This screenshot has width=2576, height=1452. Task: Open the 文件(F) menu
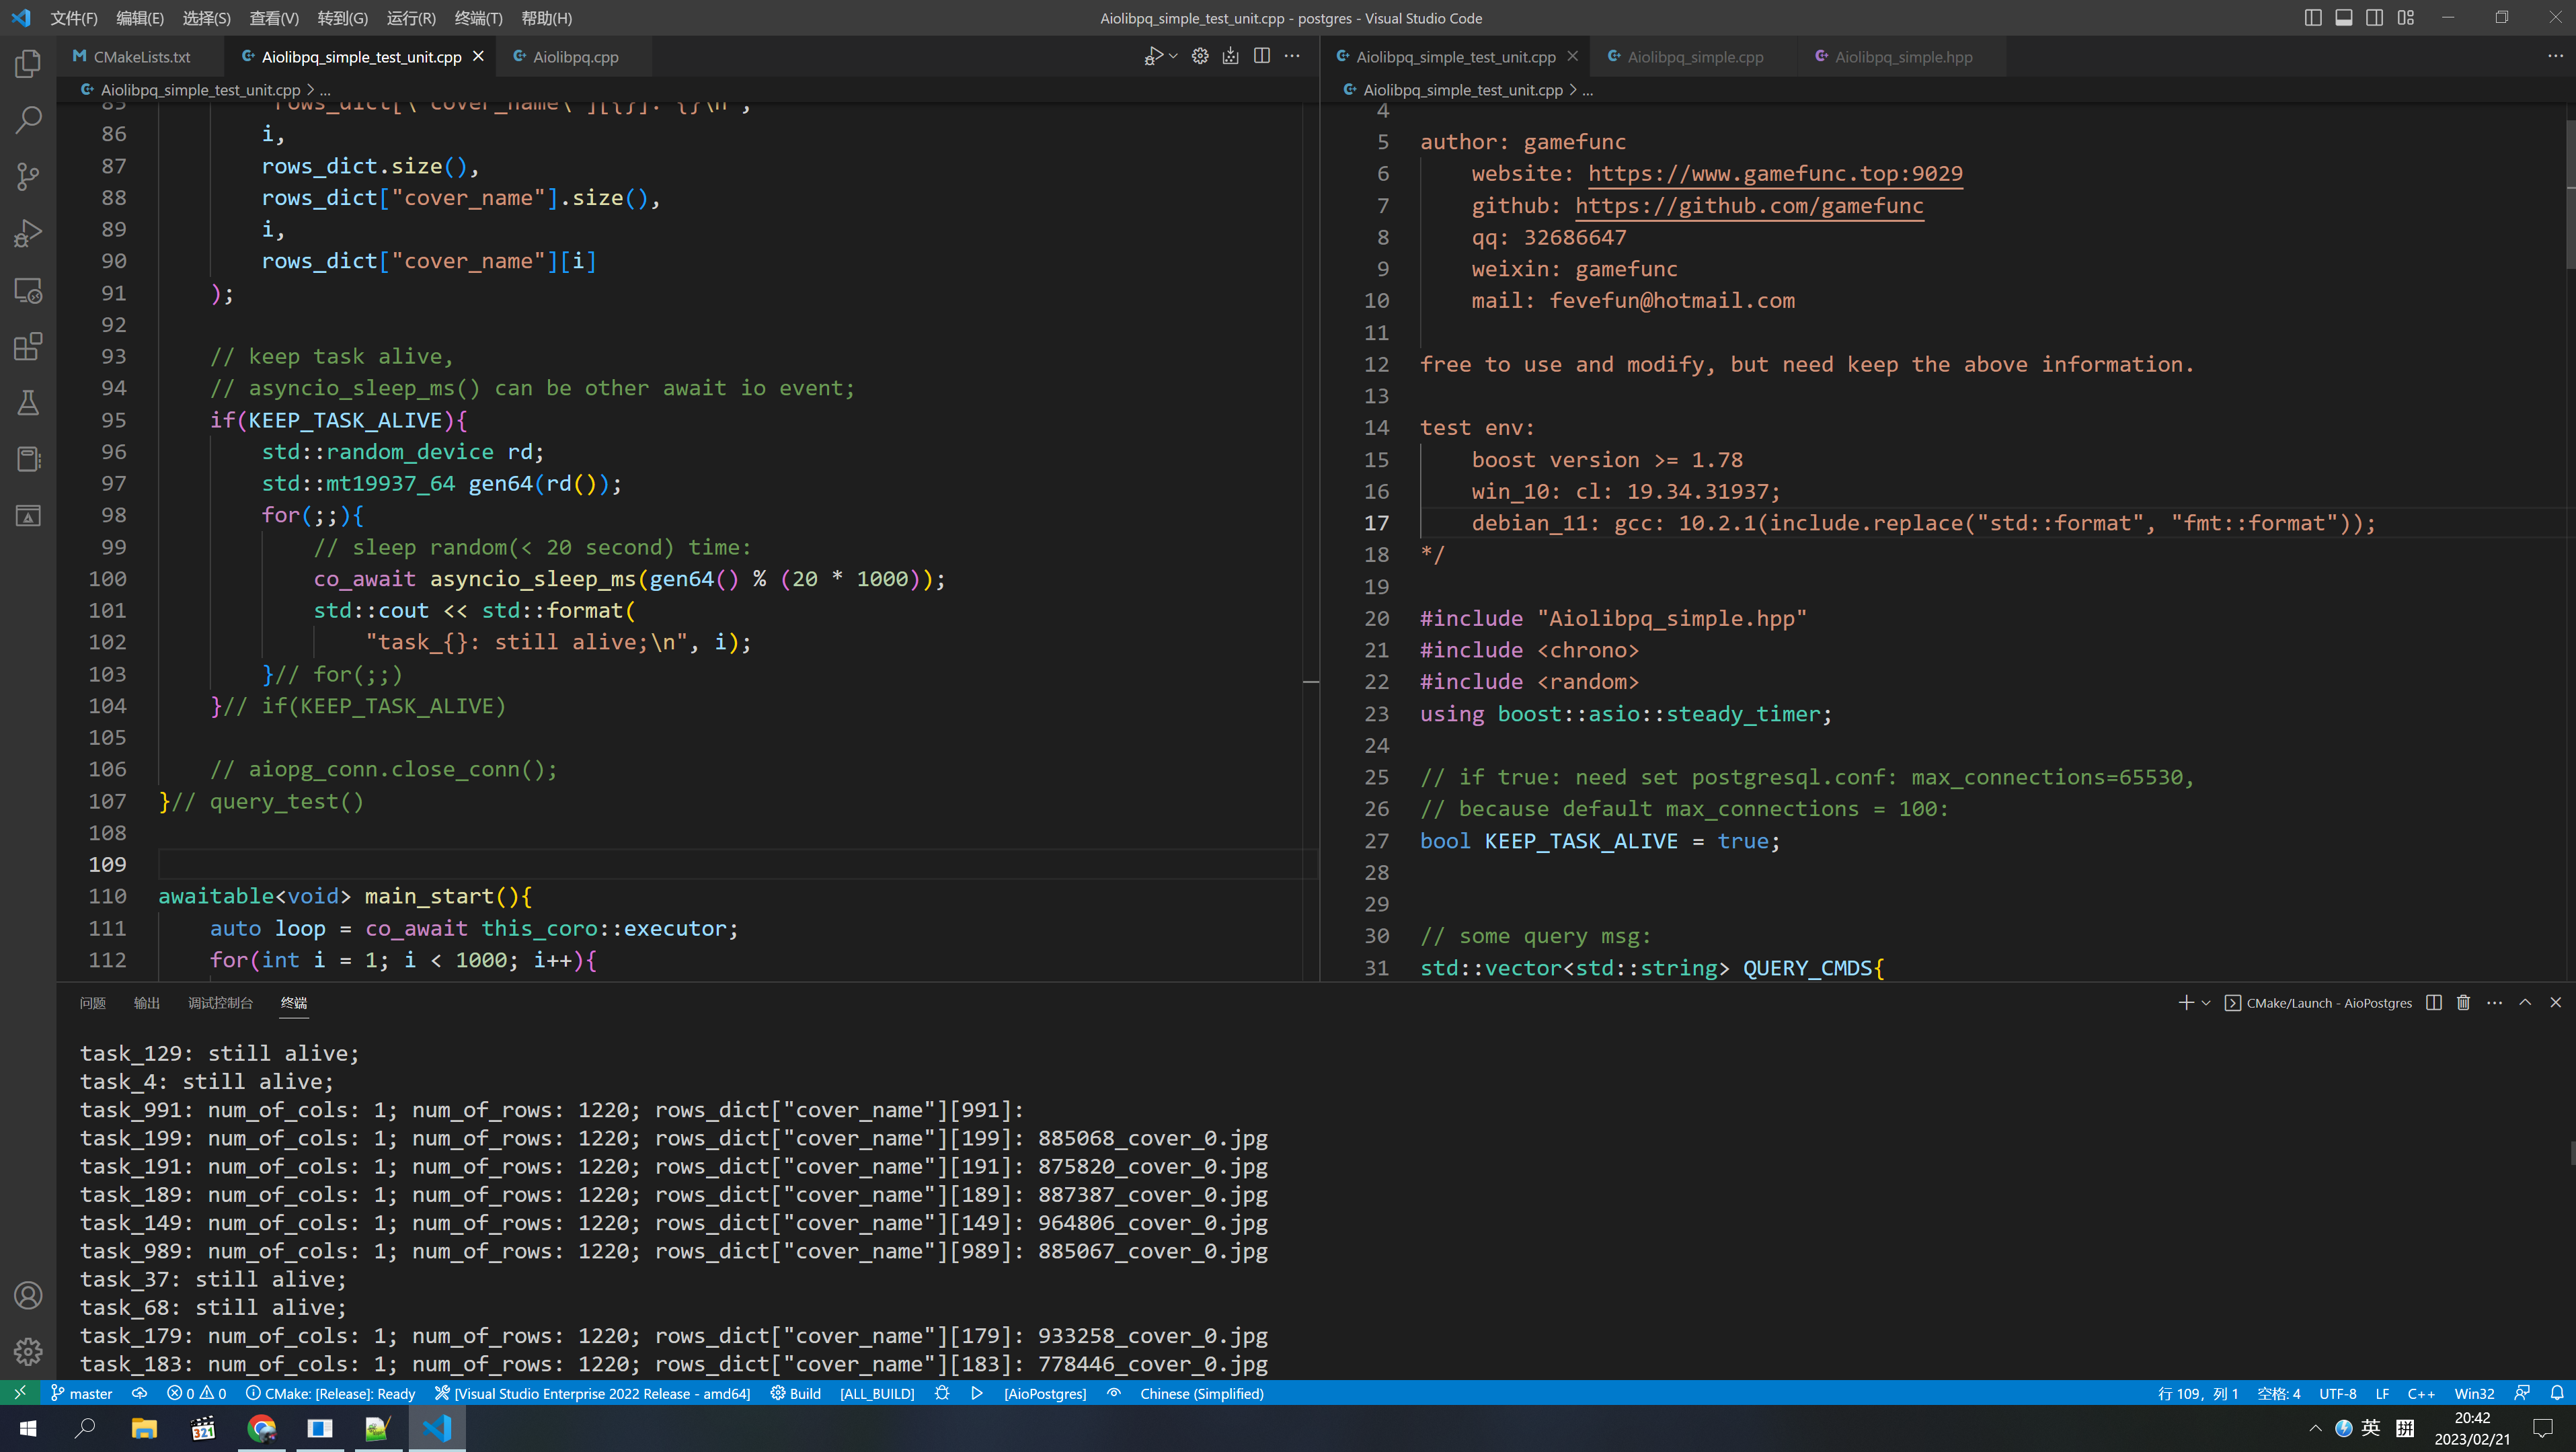click(x=74, y=18)
